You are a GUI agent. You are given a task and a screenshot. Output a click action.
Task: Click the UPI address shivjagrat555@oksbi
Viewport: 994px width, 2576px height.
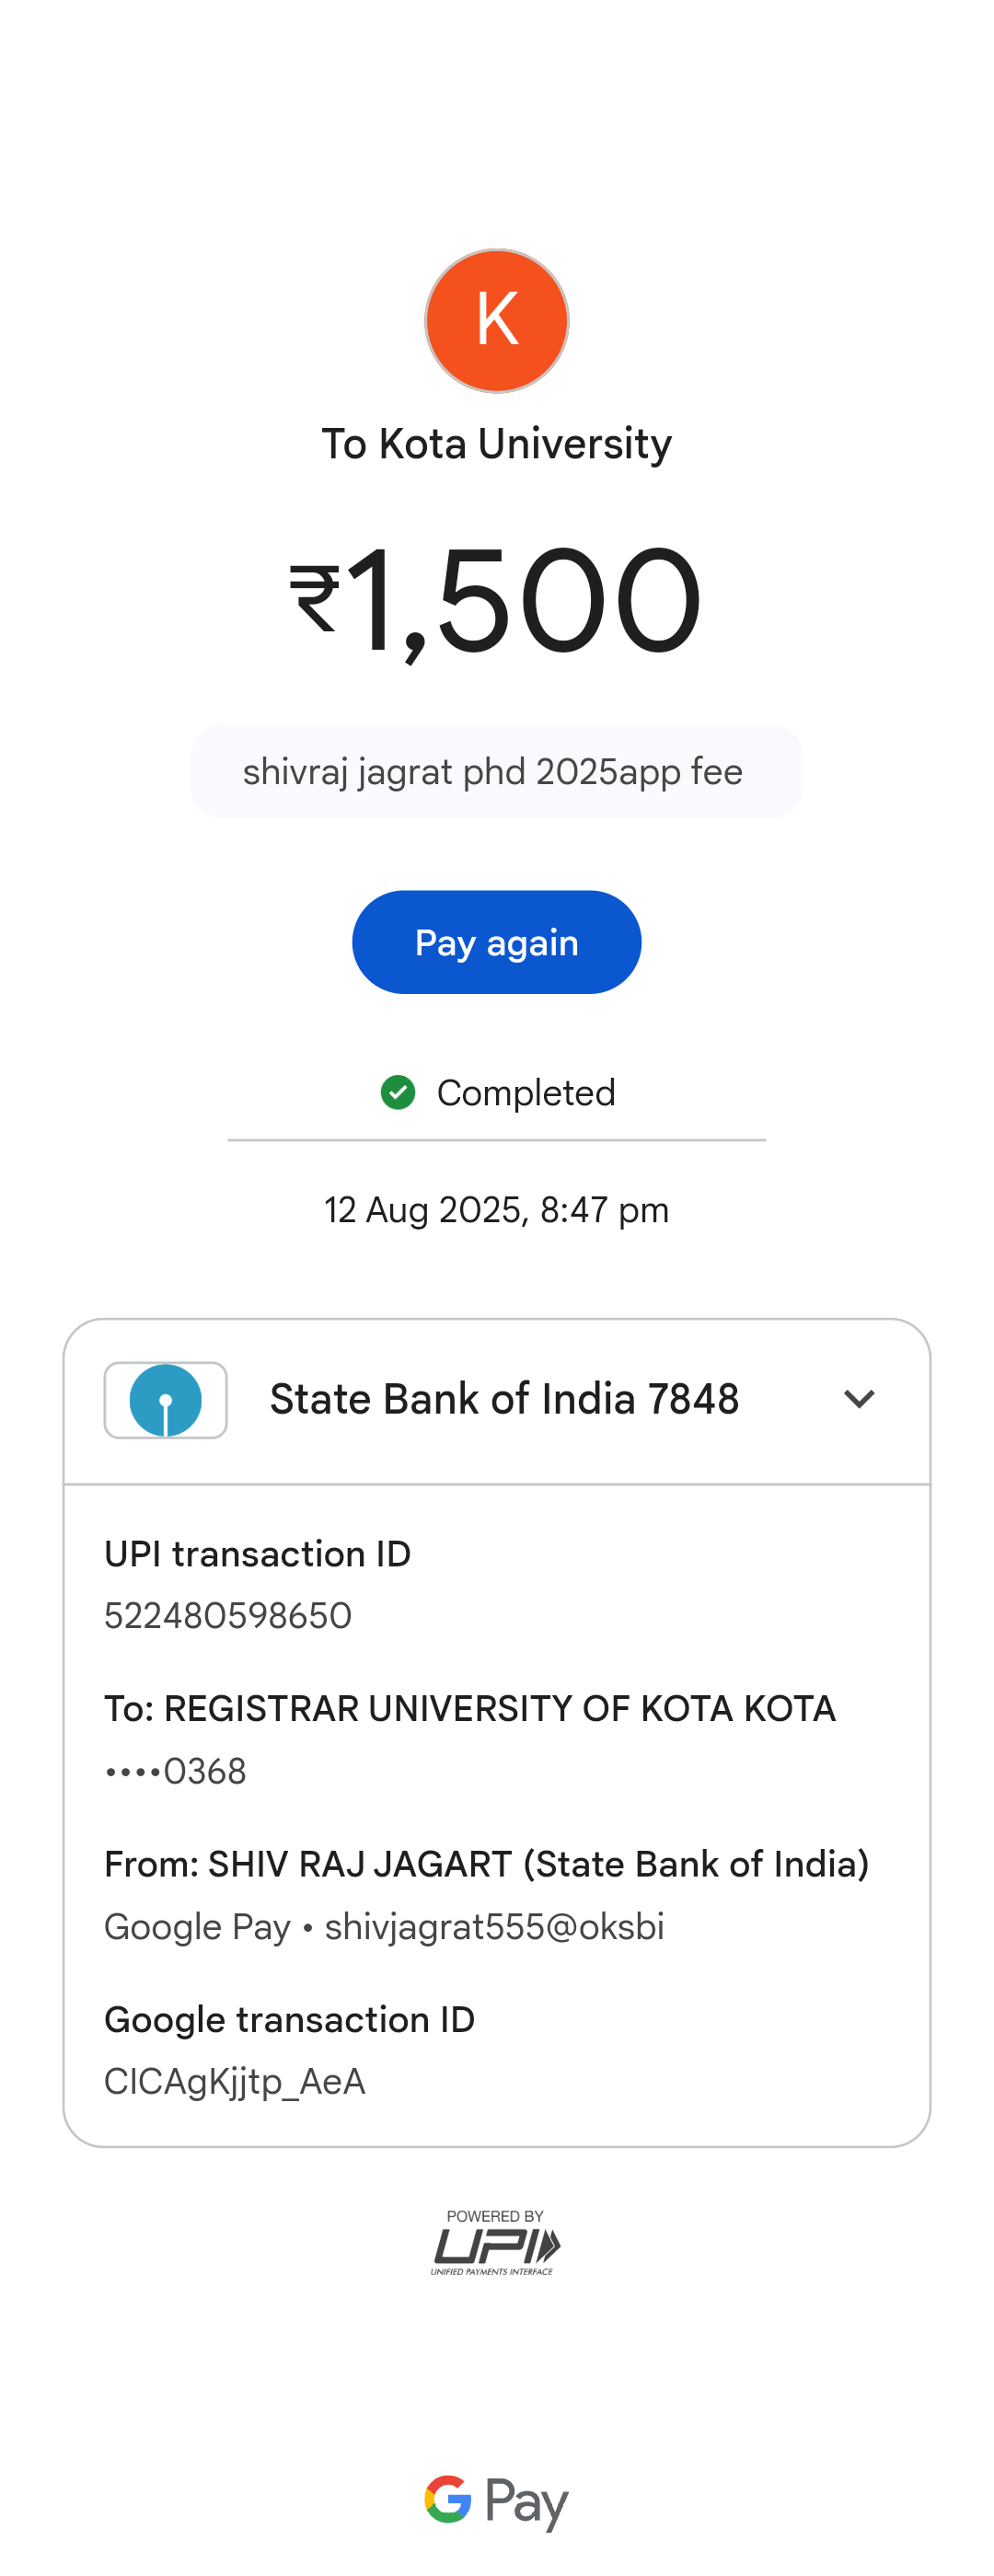coord(494,1926)
